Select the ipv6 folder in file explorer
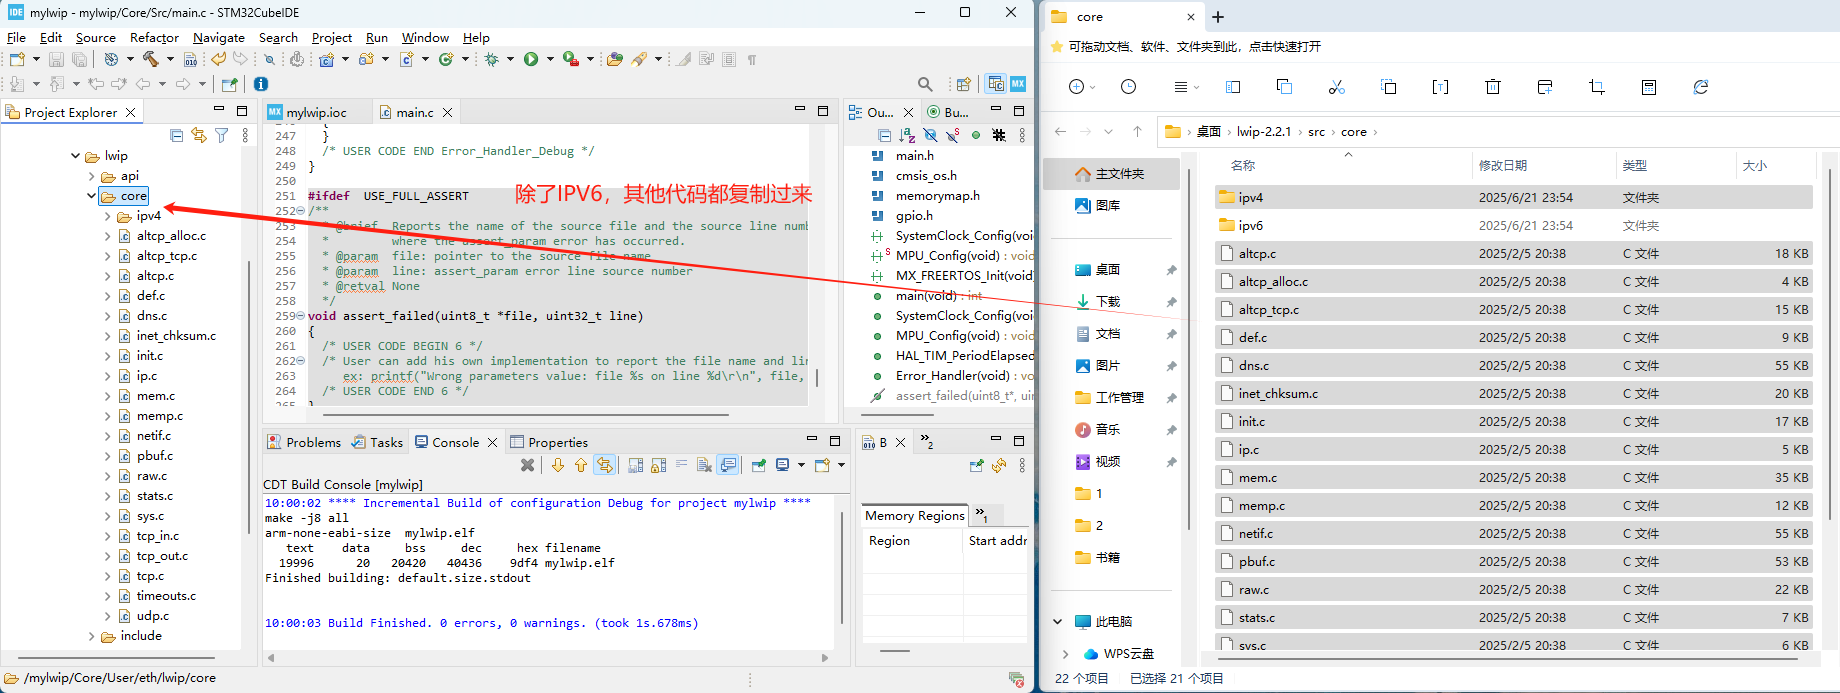This screenshot has height=693, width=1840. point(1251,226)
